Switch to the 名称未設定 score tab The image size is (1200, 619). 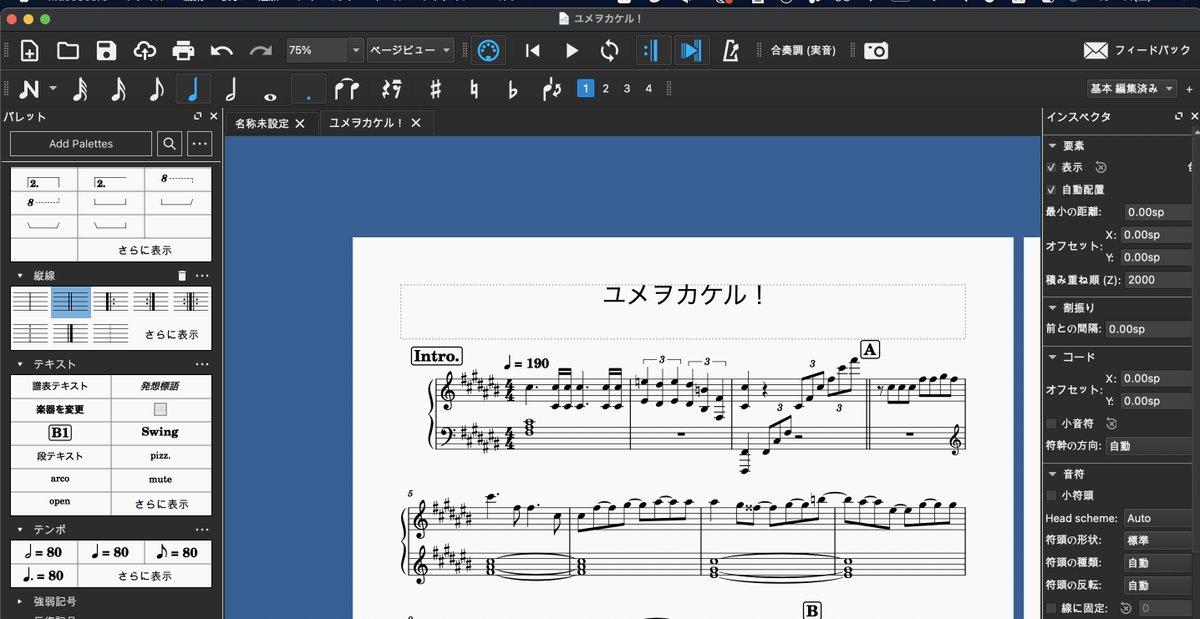tap(261, 124)
